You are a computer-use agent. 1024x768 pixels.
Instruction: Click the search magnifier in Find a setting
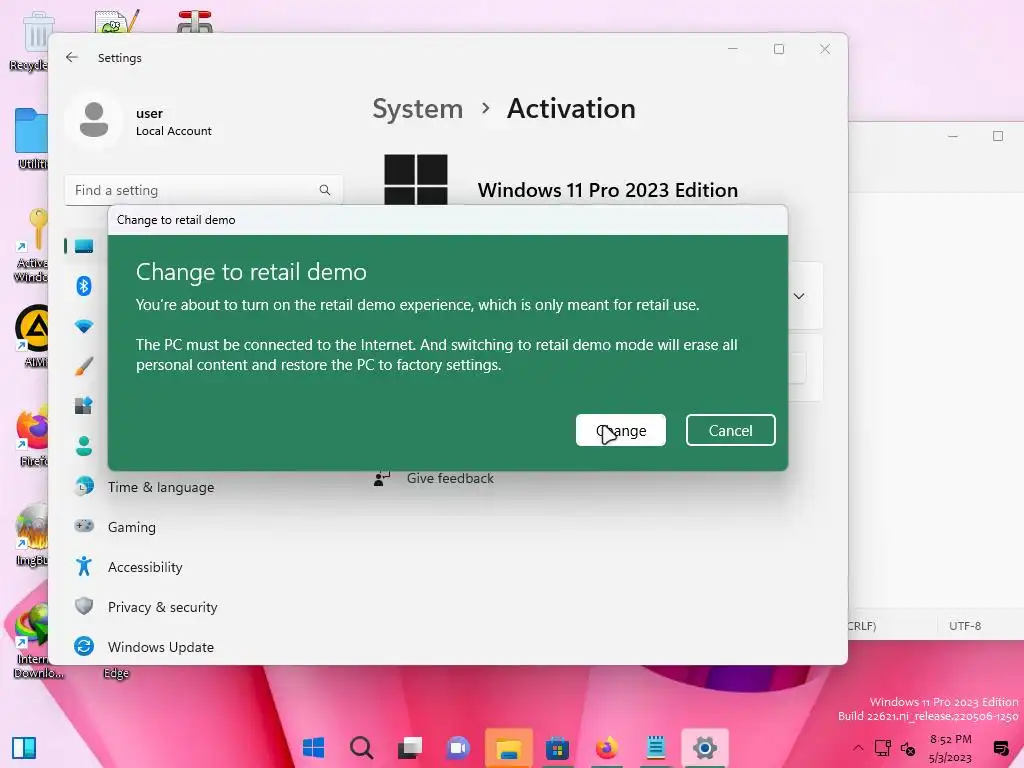click(325, 190)
